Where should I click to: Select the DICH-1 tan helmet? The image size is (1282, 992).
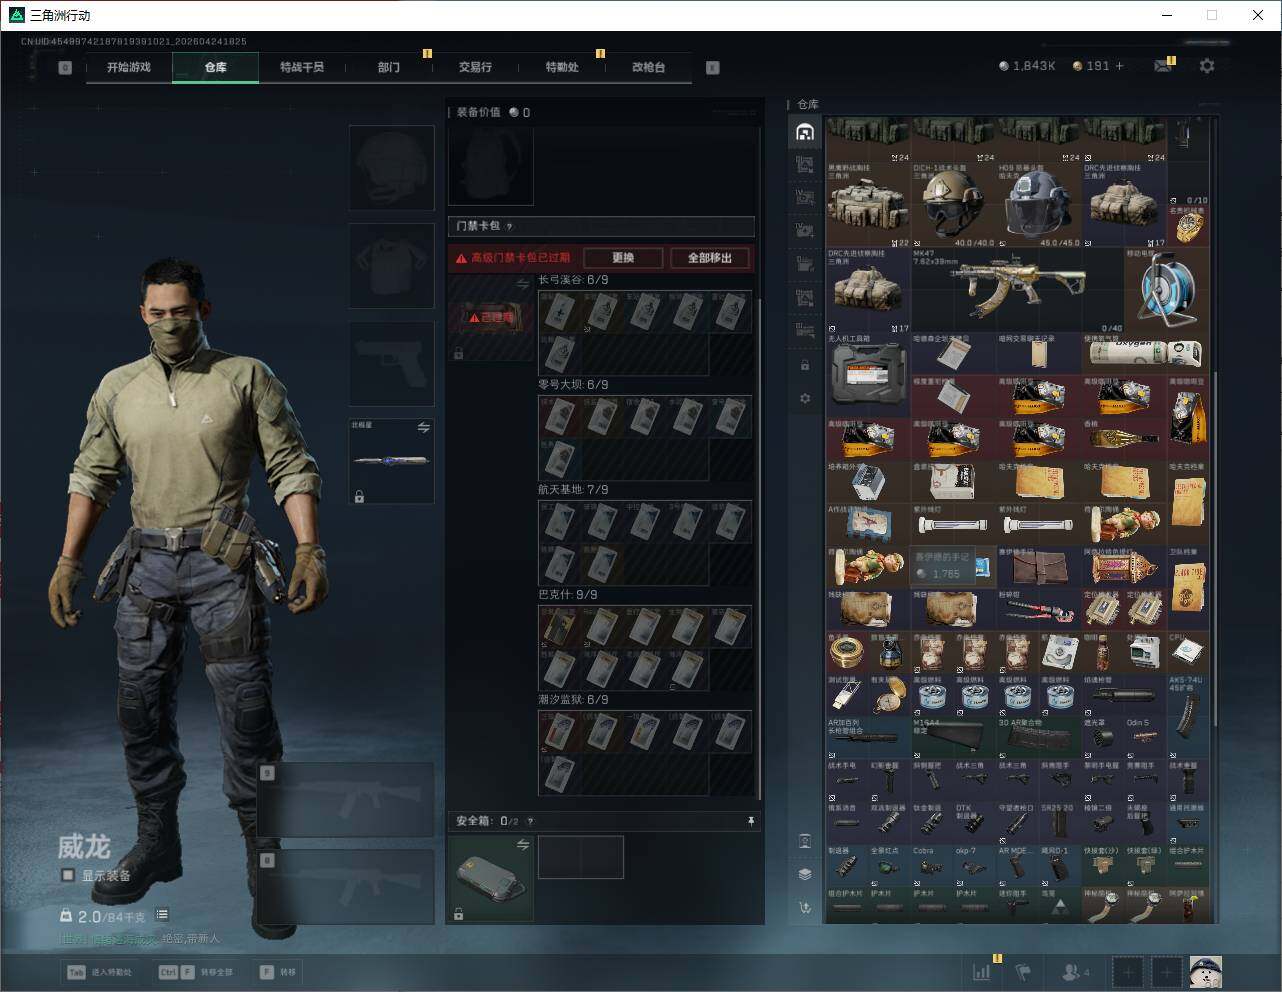pyautogui.click(x=953, y=204)
